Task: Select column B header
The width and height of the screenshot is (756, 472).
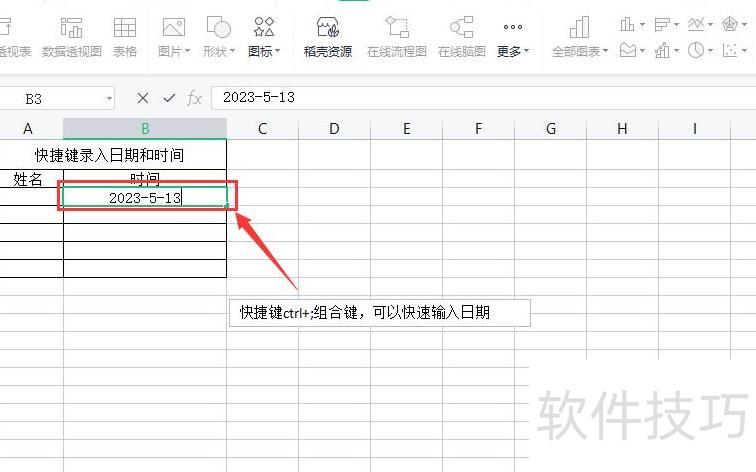Action: 145,129
